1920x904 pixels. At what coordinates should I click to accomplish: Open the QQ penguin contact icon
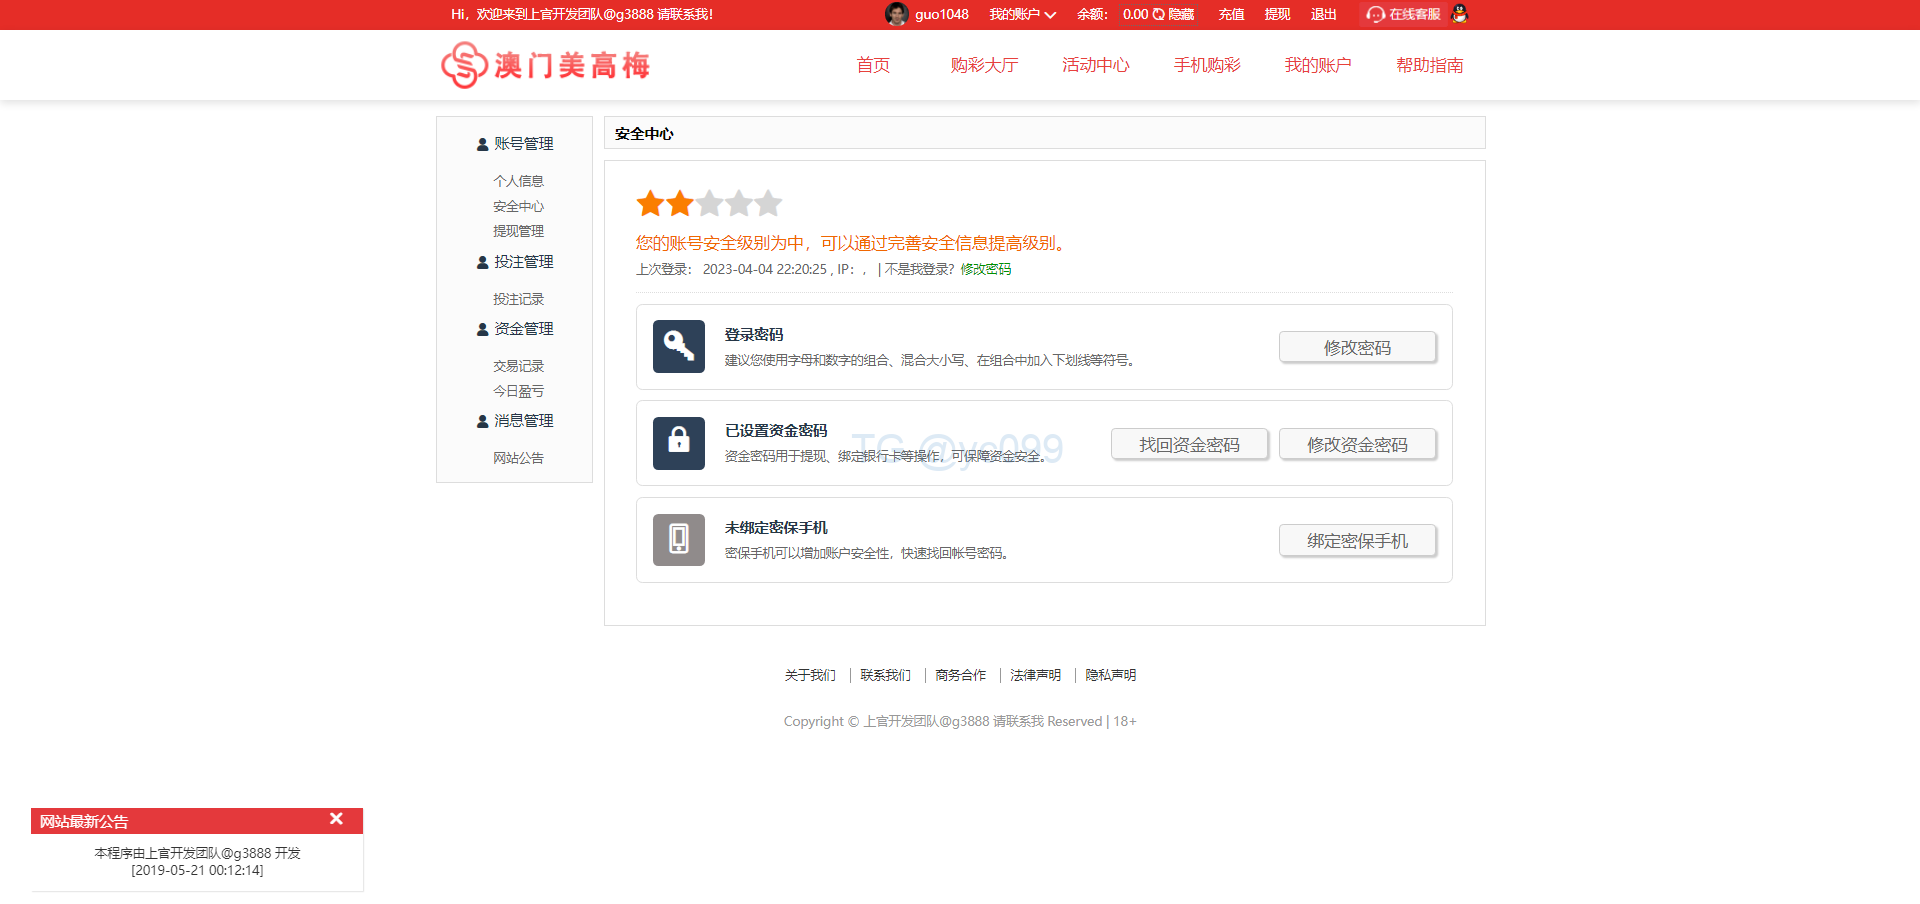[1459, 14]
